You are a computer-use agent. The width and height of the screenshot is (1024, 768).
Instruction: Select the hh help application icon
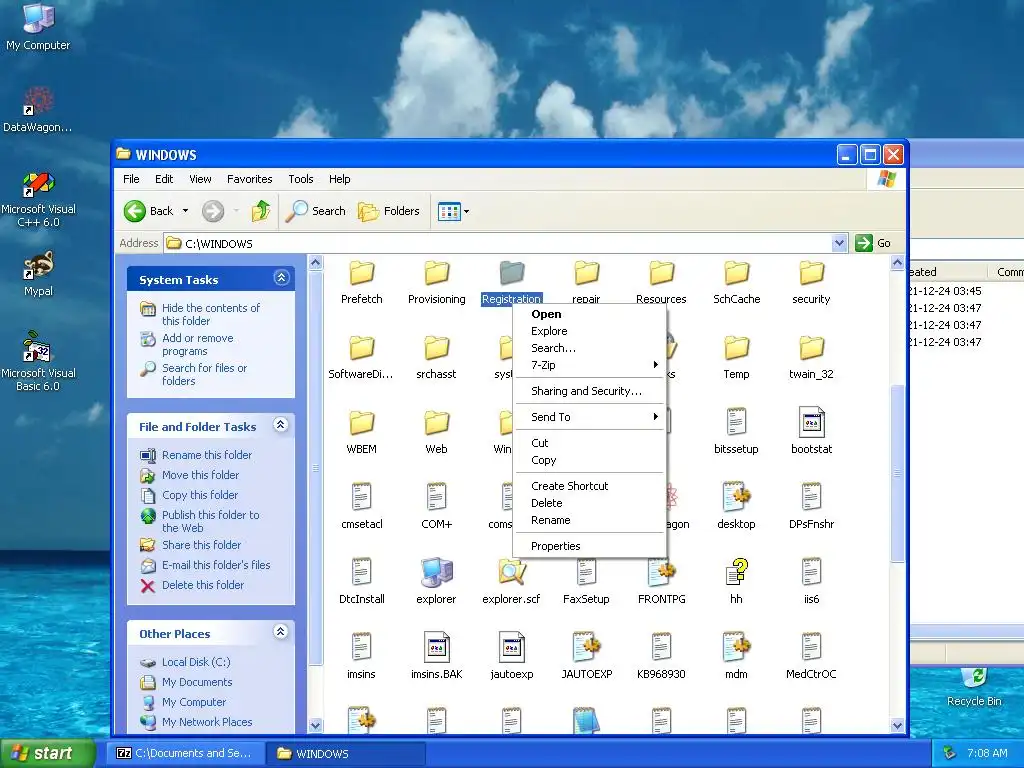tap(736, 573)
